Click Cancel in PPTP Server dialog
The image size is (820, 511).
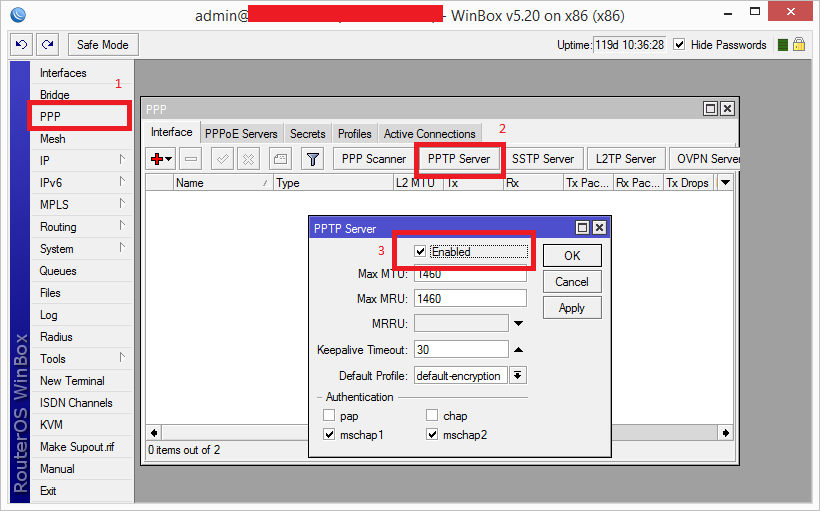click(572, 282)
